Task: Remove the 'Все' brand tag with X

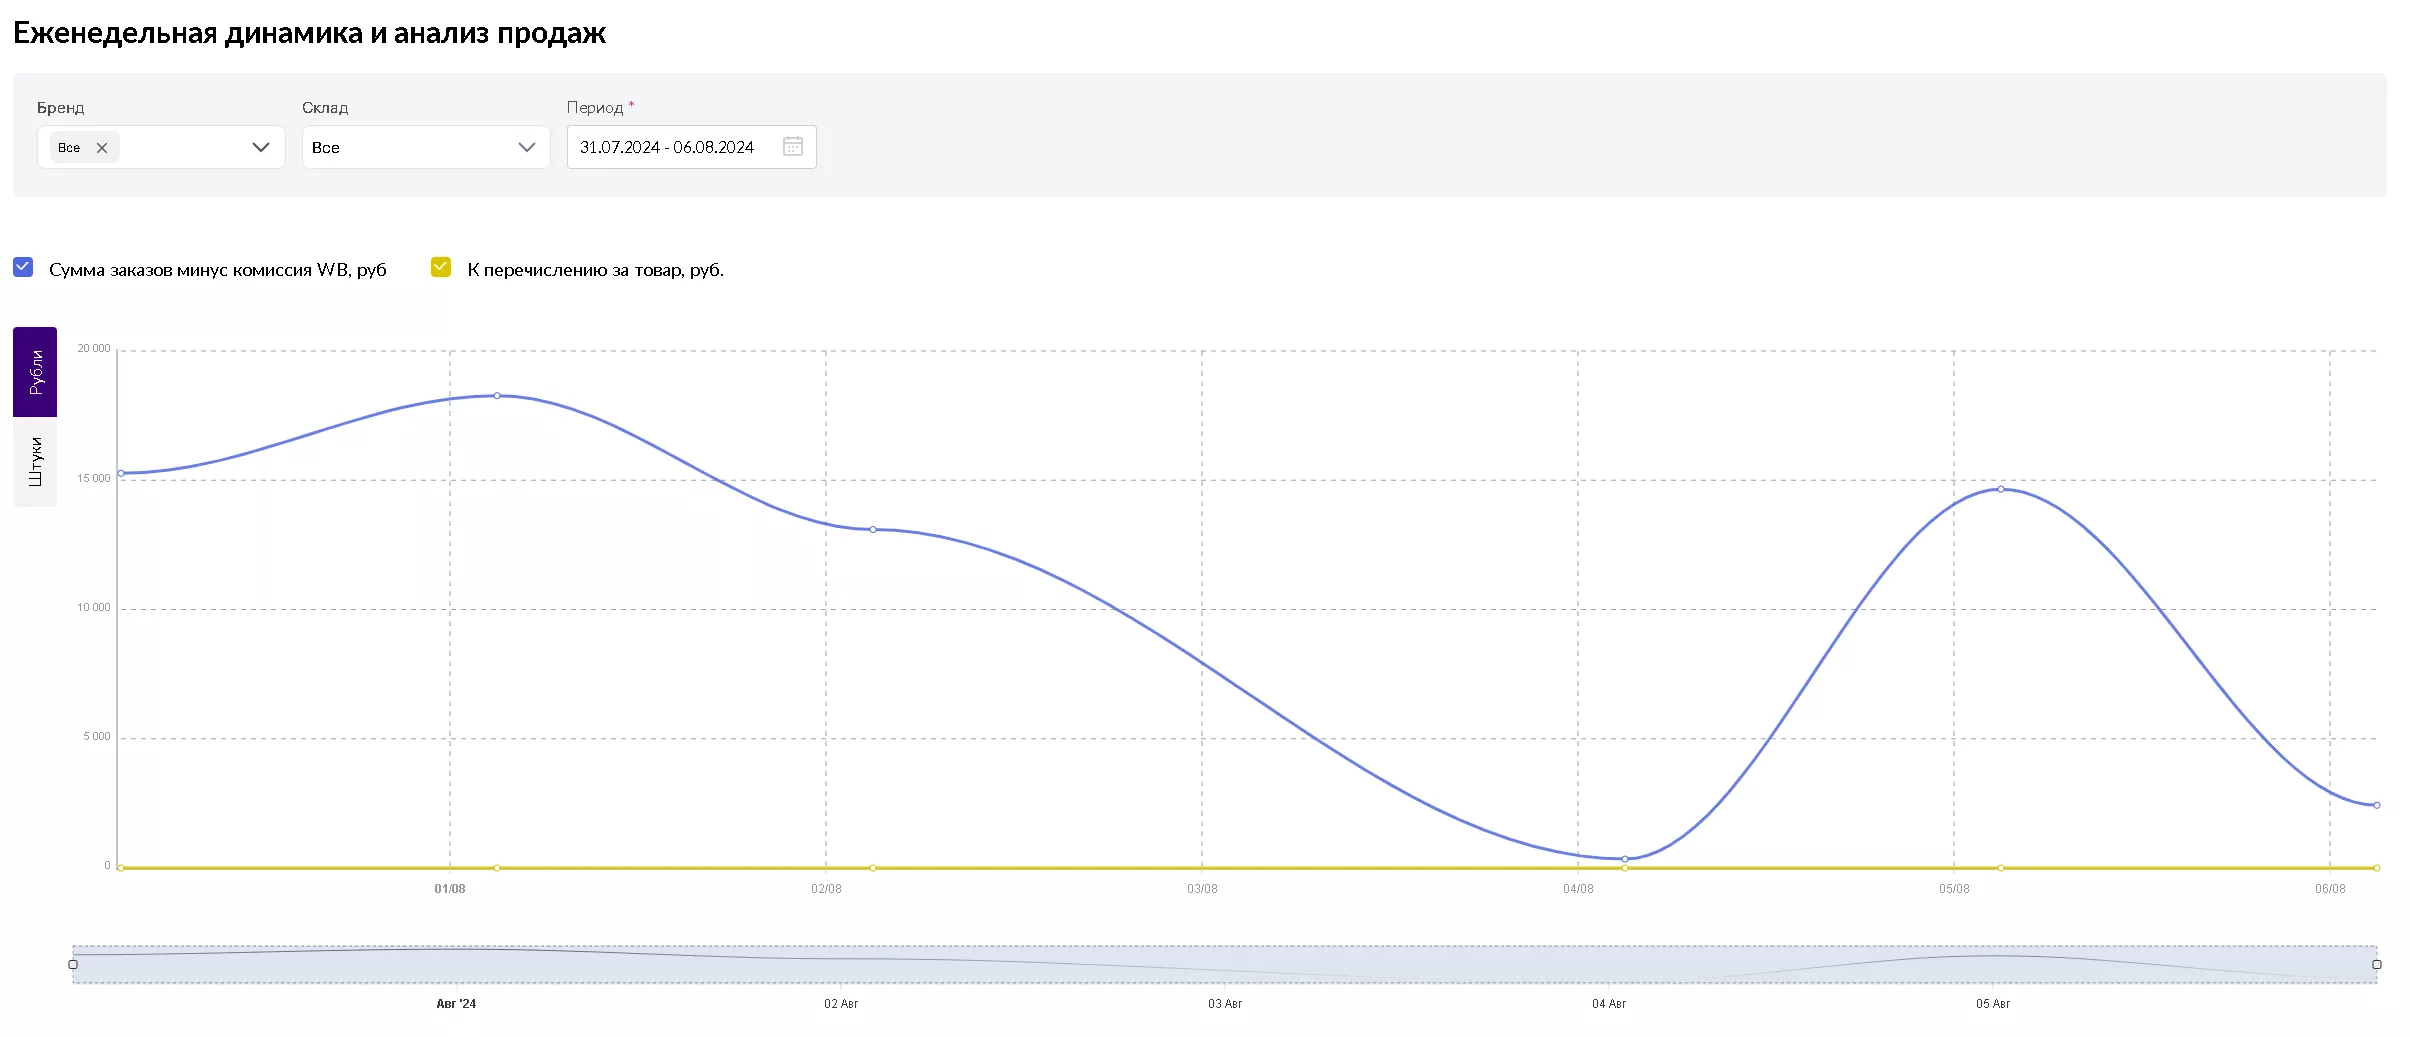Action: 102,148
